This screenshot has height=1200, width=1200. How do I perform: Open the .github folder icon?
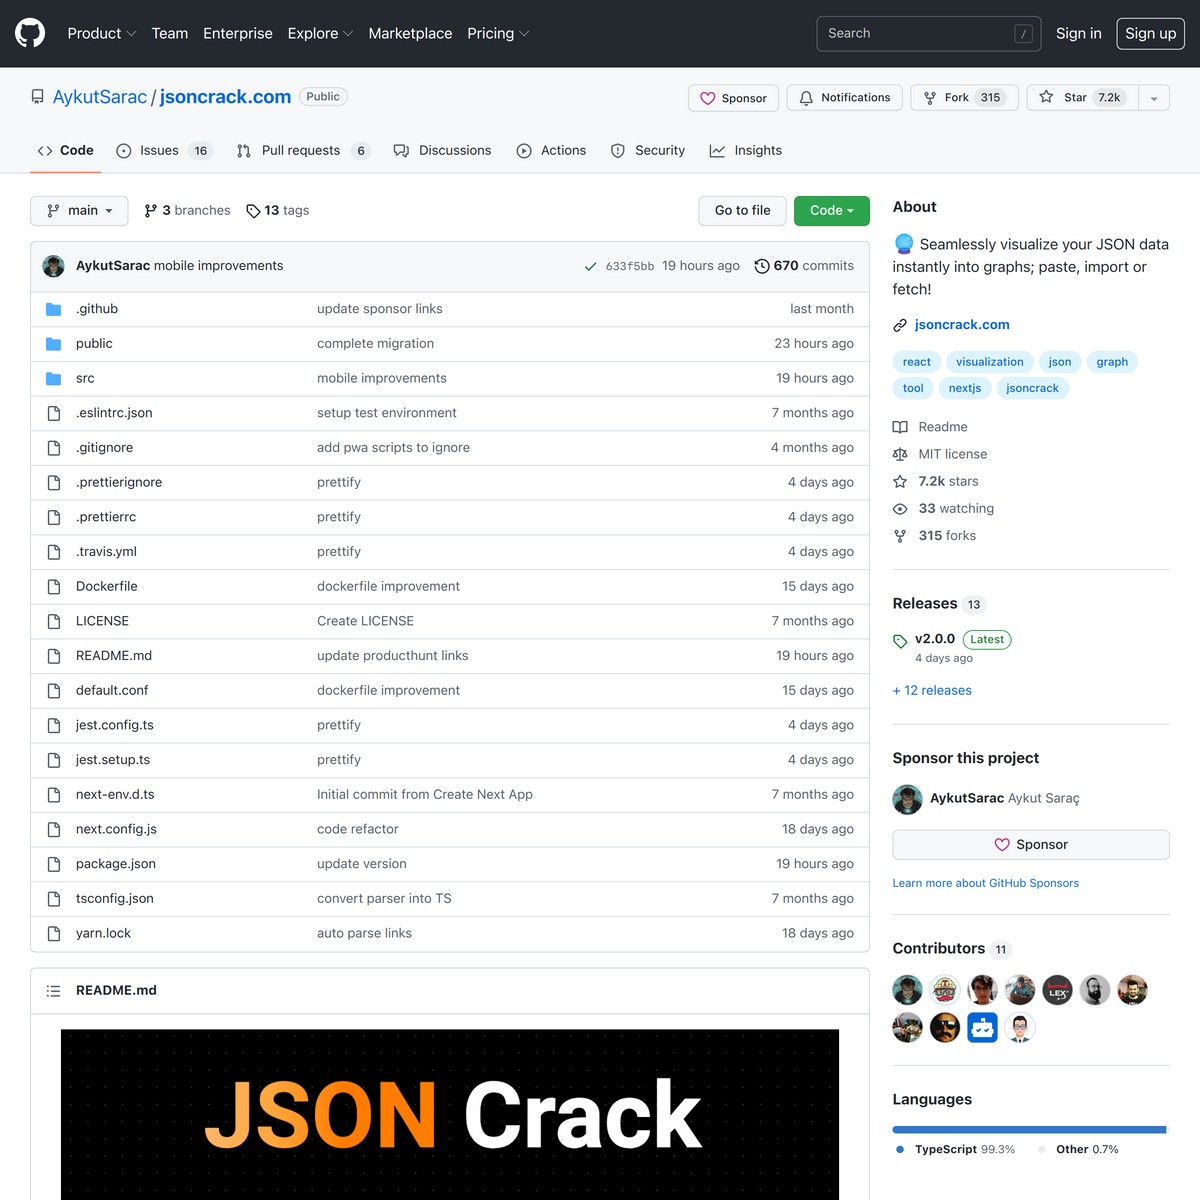coord(54,309)
